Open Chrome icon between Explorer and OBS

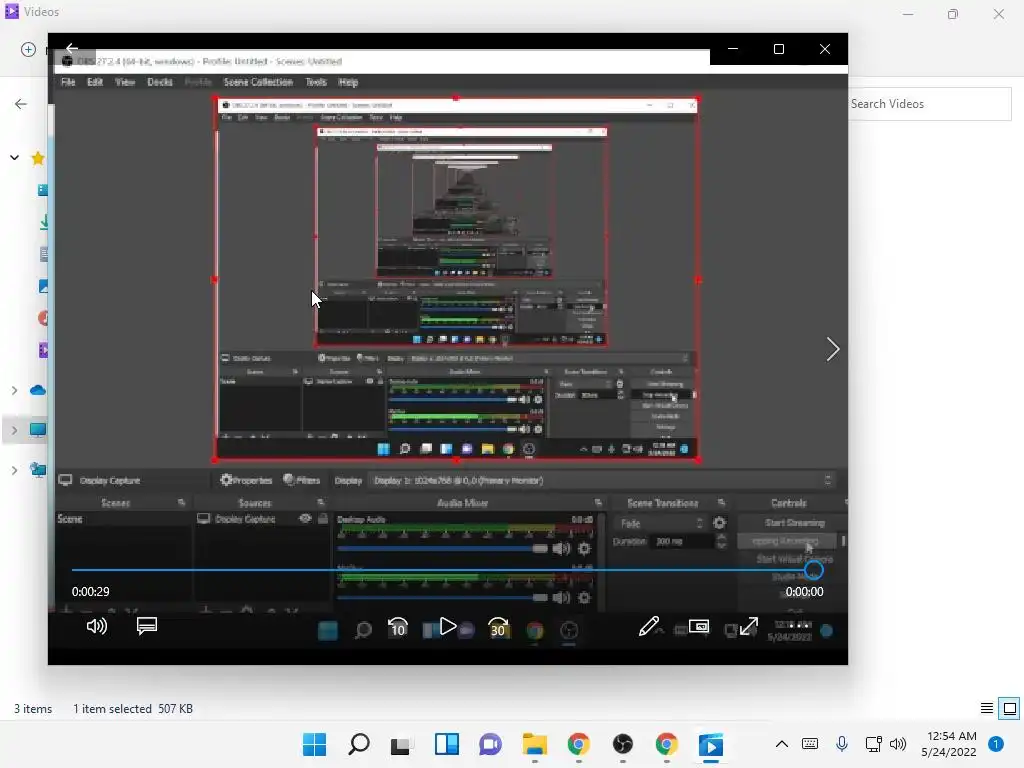[x=578, y=744]
